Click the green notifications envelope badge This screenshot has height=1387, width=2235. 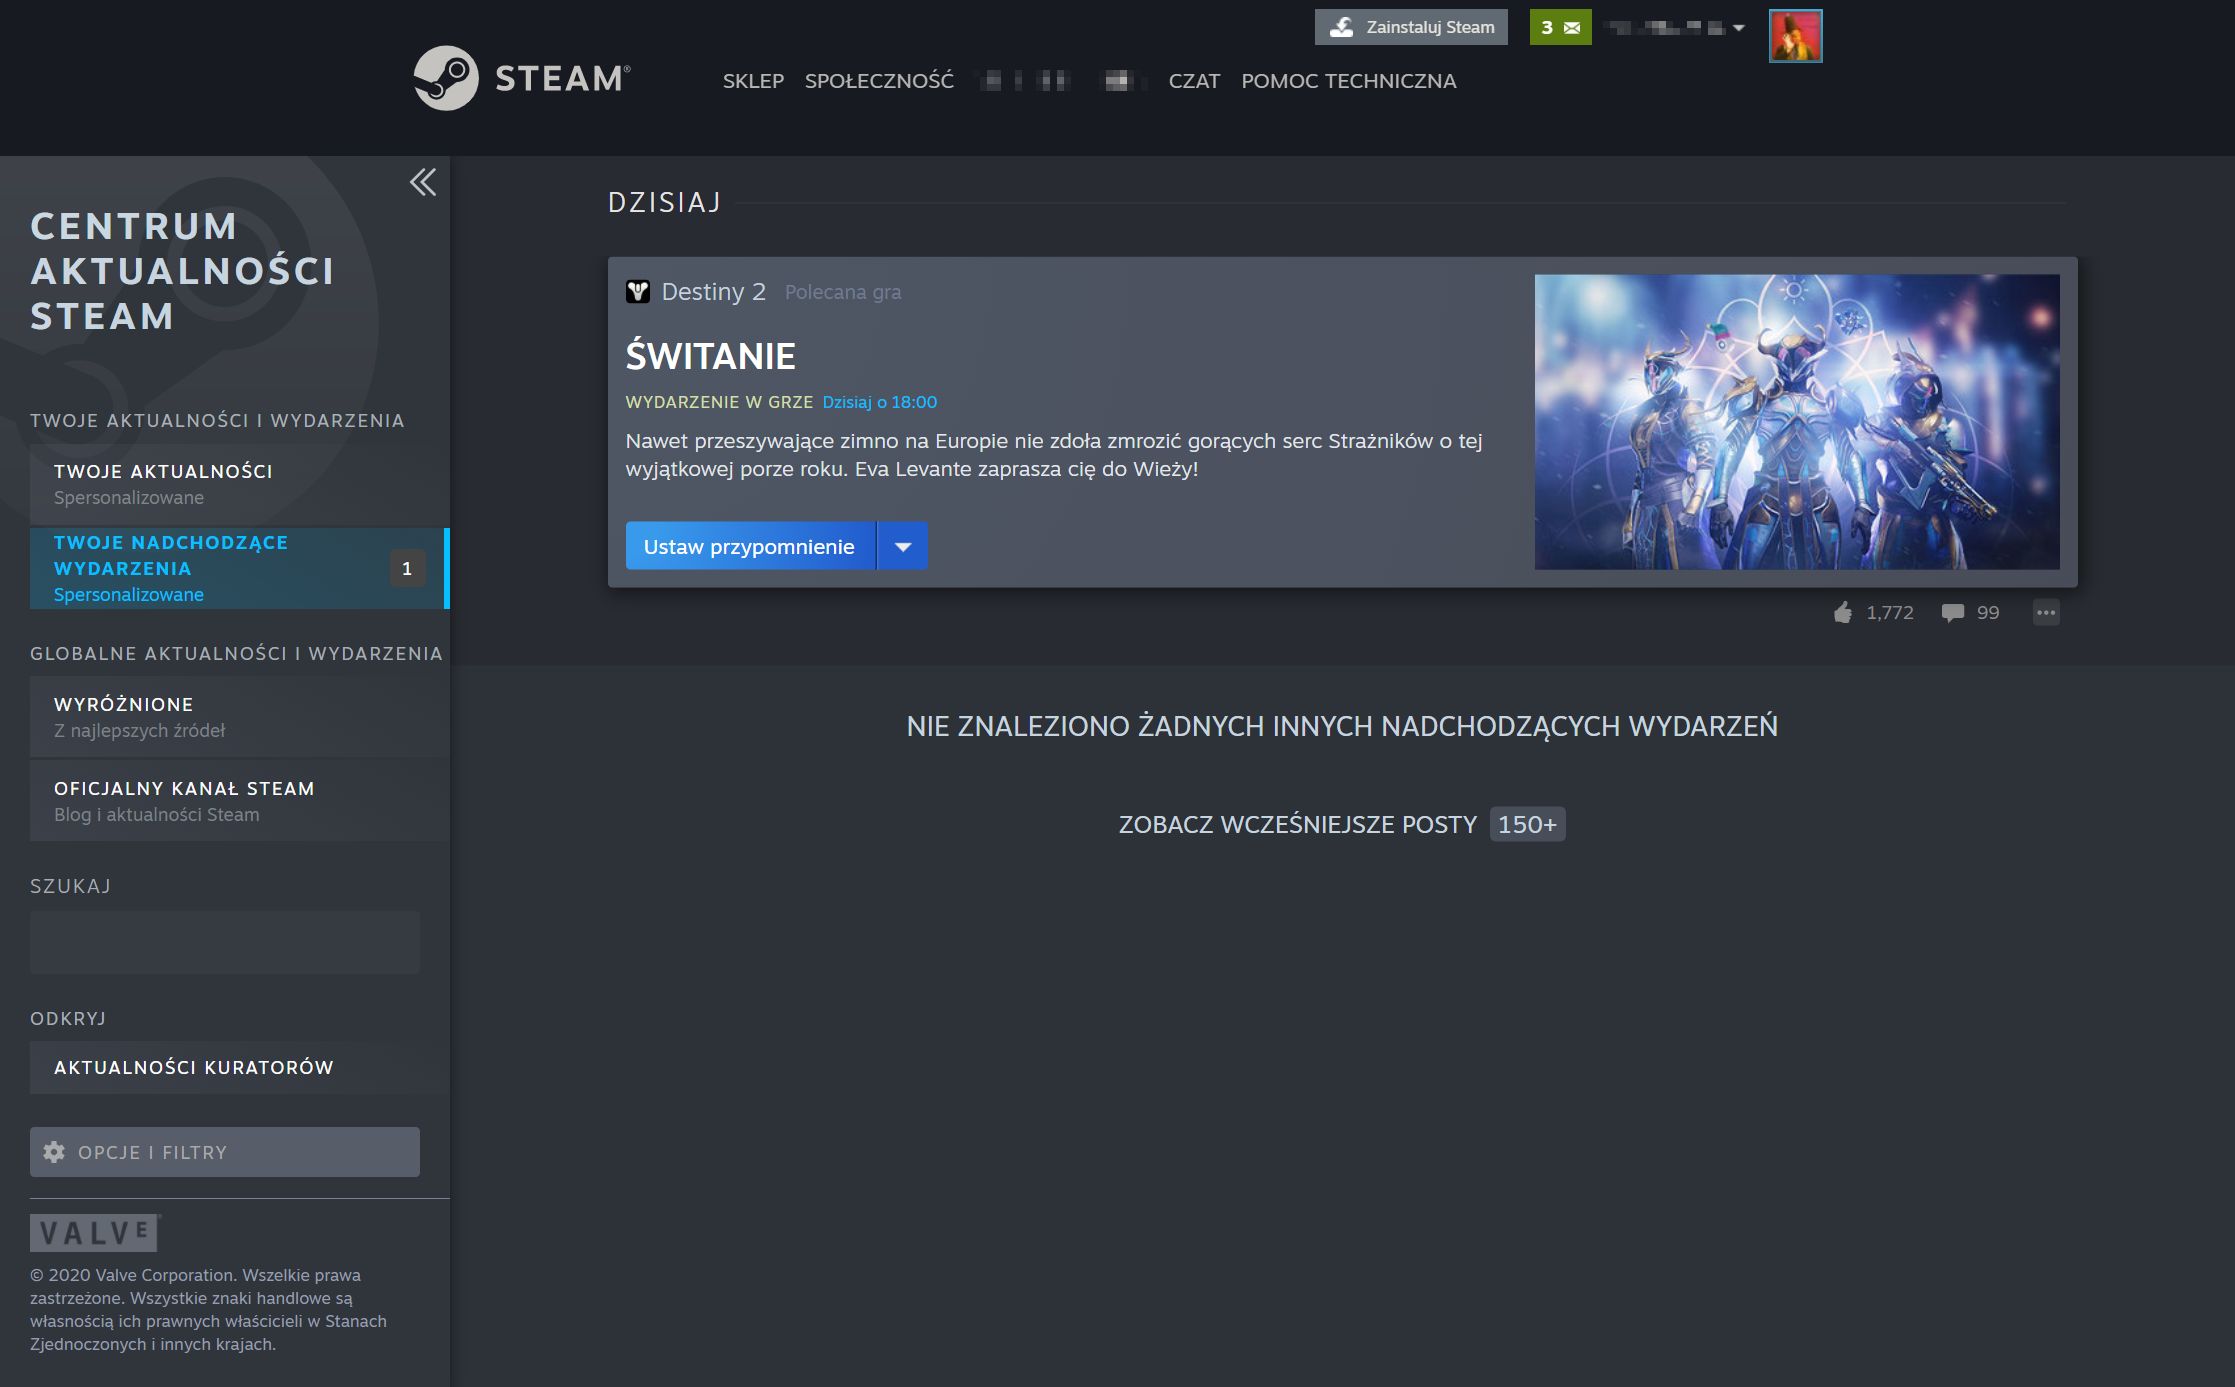pos(1559,28)
